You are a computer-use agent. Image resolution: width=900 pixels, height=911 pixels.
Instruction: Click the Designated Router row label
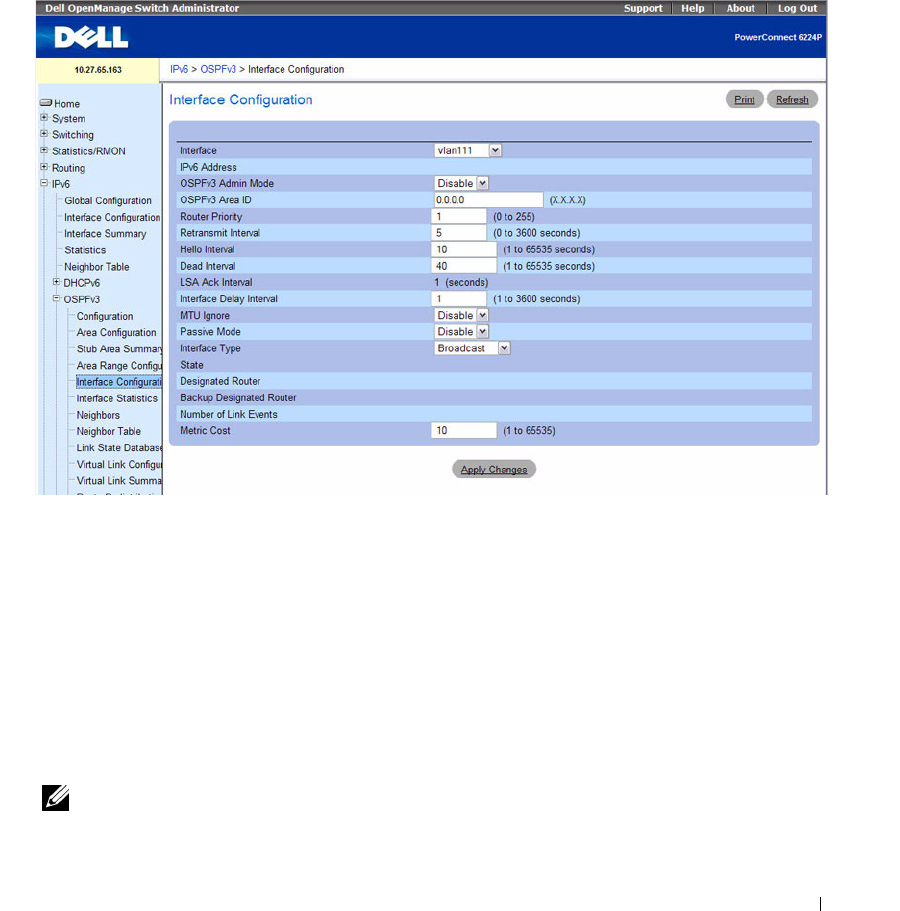220,381
